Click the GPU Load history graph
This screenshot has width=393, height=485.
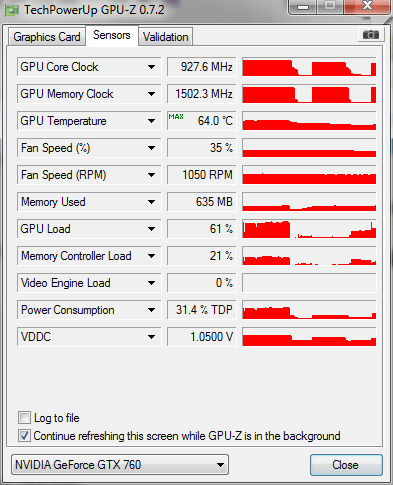tap(309, 229)
